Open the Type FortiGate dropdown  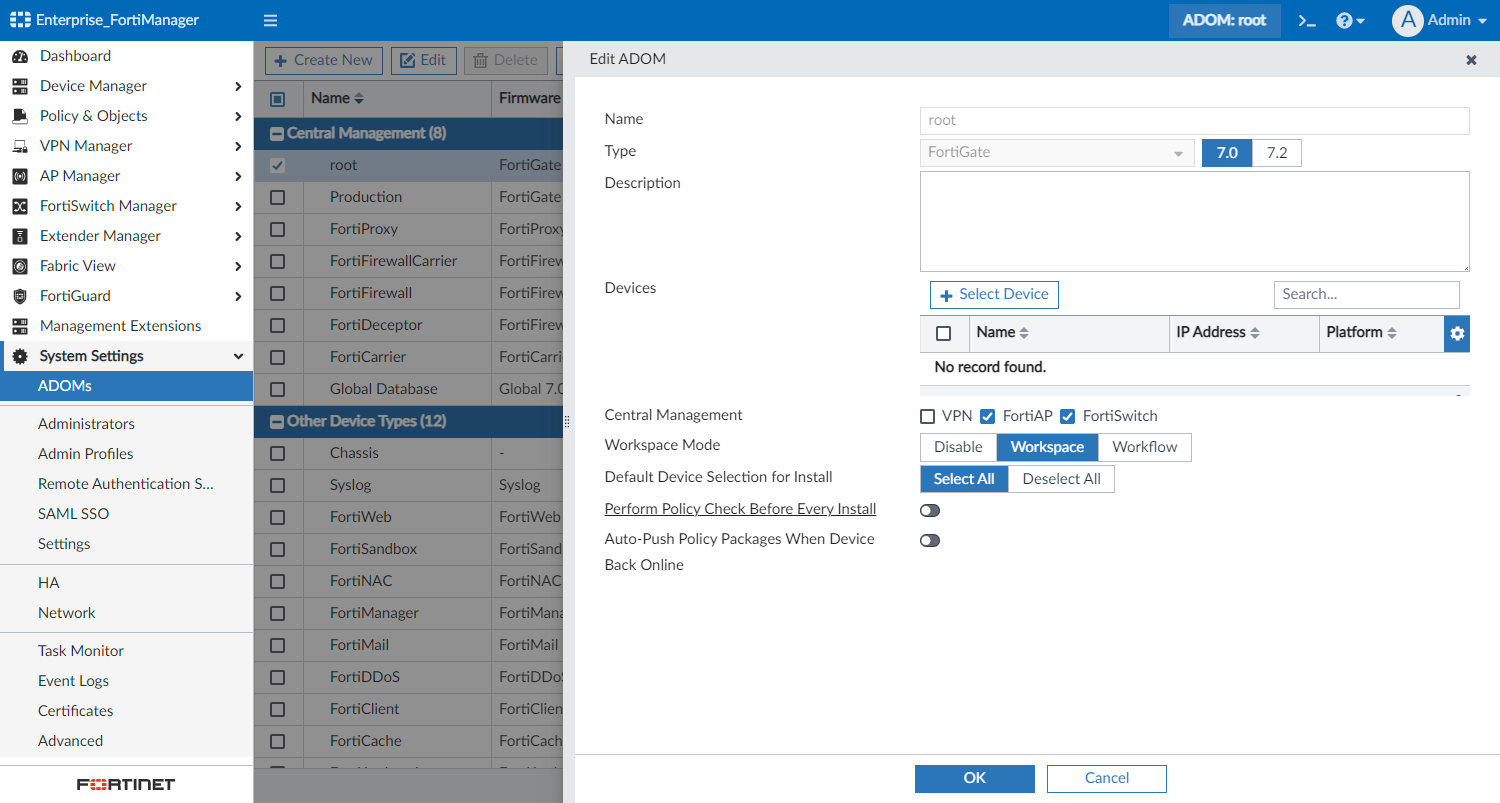point(1057,153)
